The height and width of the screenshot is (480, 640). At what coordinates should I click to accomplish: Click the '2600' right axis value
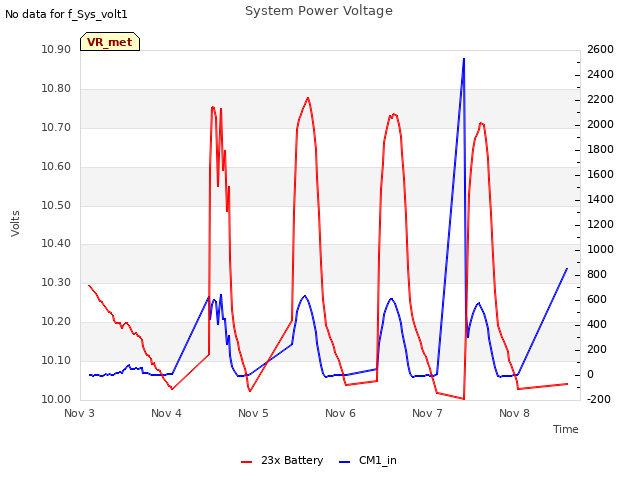600,50
